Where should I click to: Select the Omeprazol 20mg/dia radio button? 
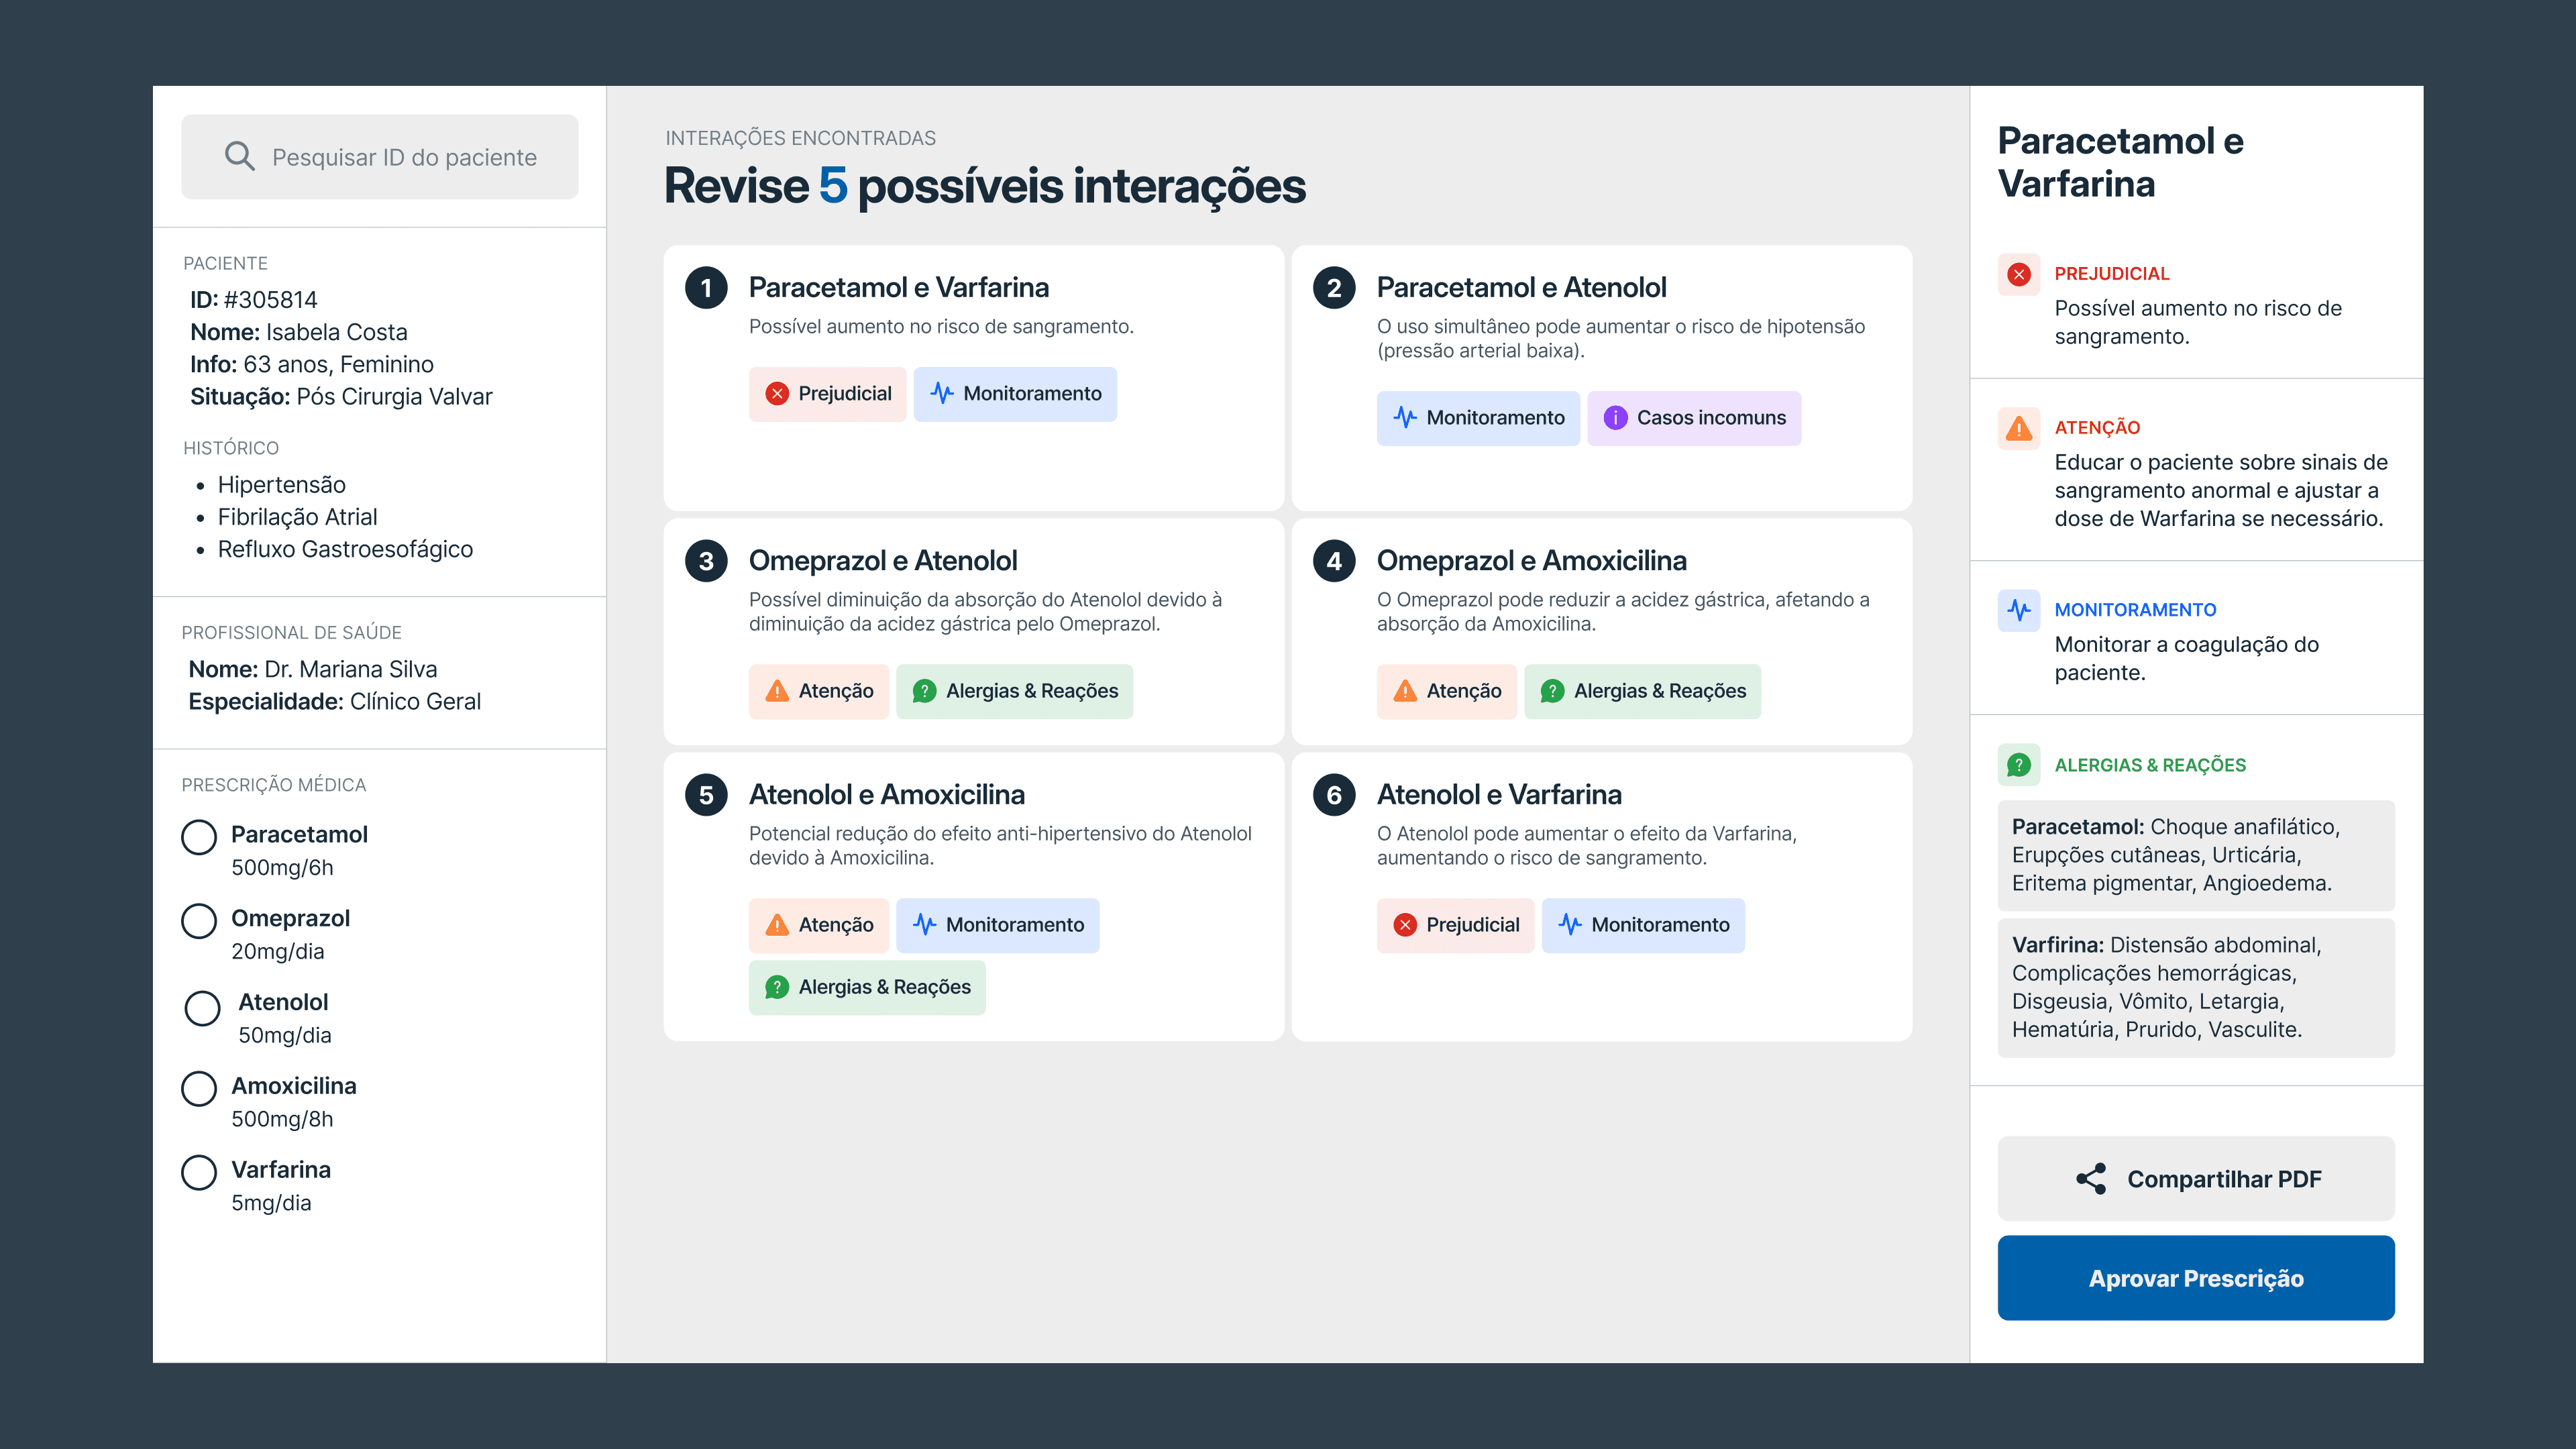tap(199, 921)
